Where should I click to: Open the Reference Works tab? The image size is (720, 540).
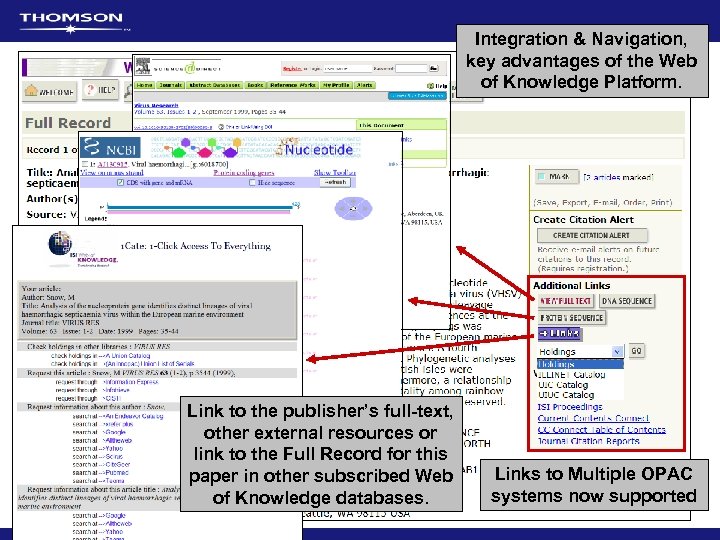[293, 85]
